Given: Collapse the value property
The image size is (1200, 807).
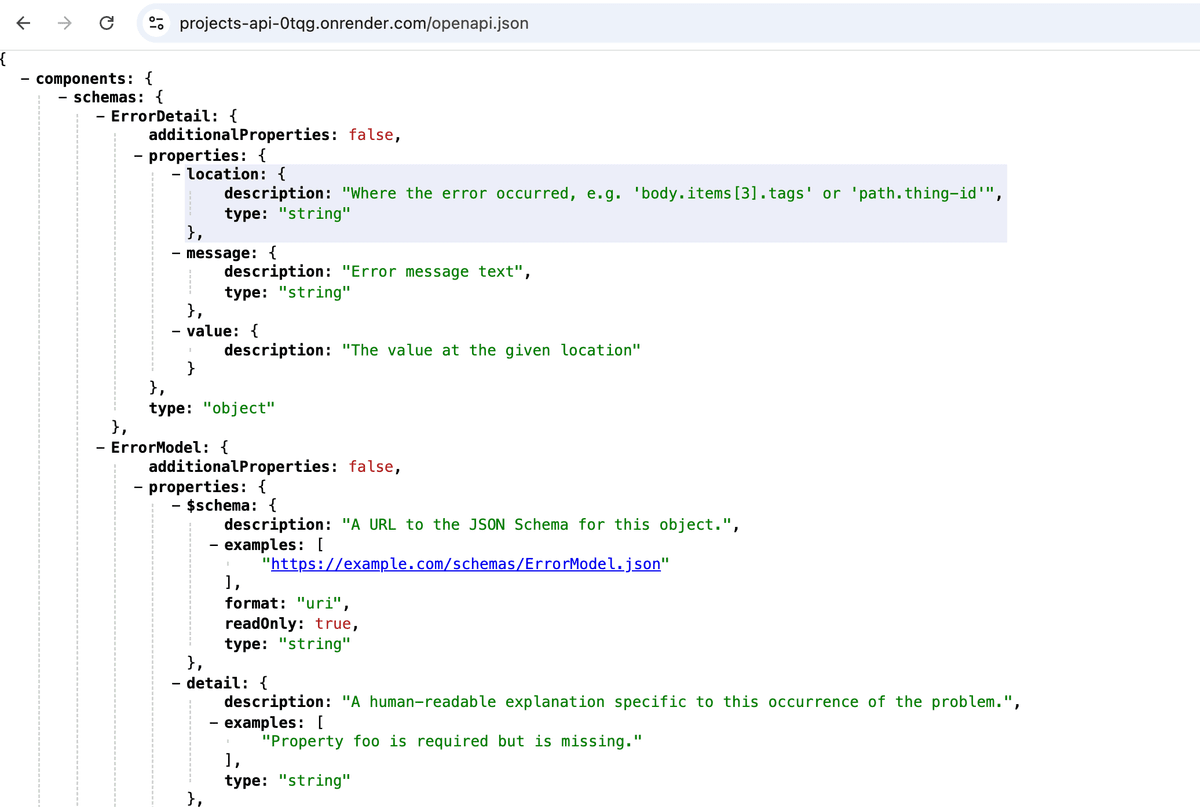Looking at the screenshot, I should tap(174, 330).
